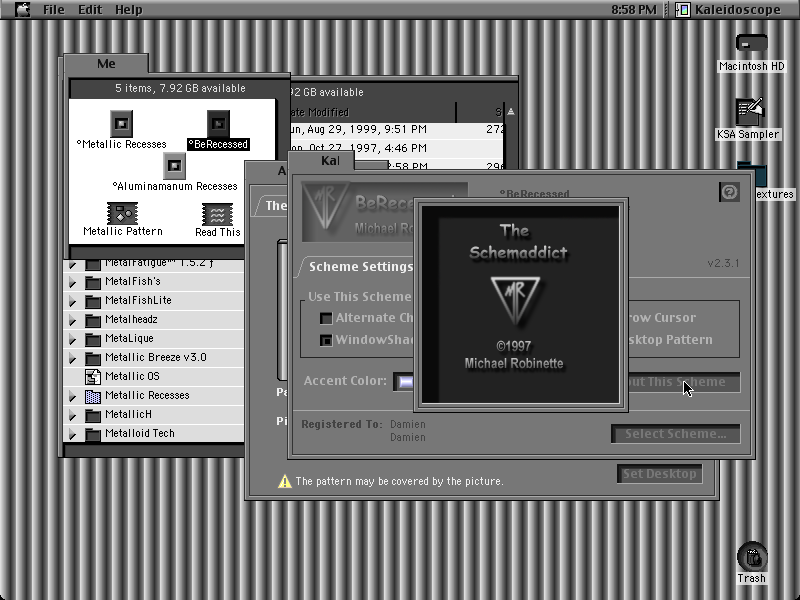Select the textures folder icon on desktop
800x600 pixels.
tap(752, 174)
